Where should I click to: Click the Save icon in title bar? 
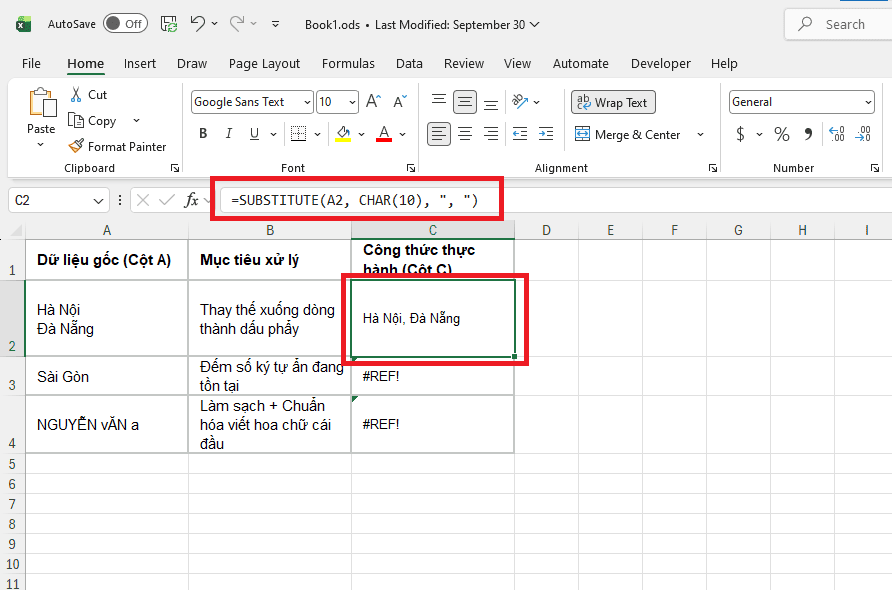point(169,24)
